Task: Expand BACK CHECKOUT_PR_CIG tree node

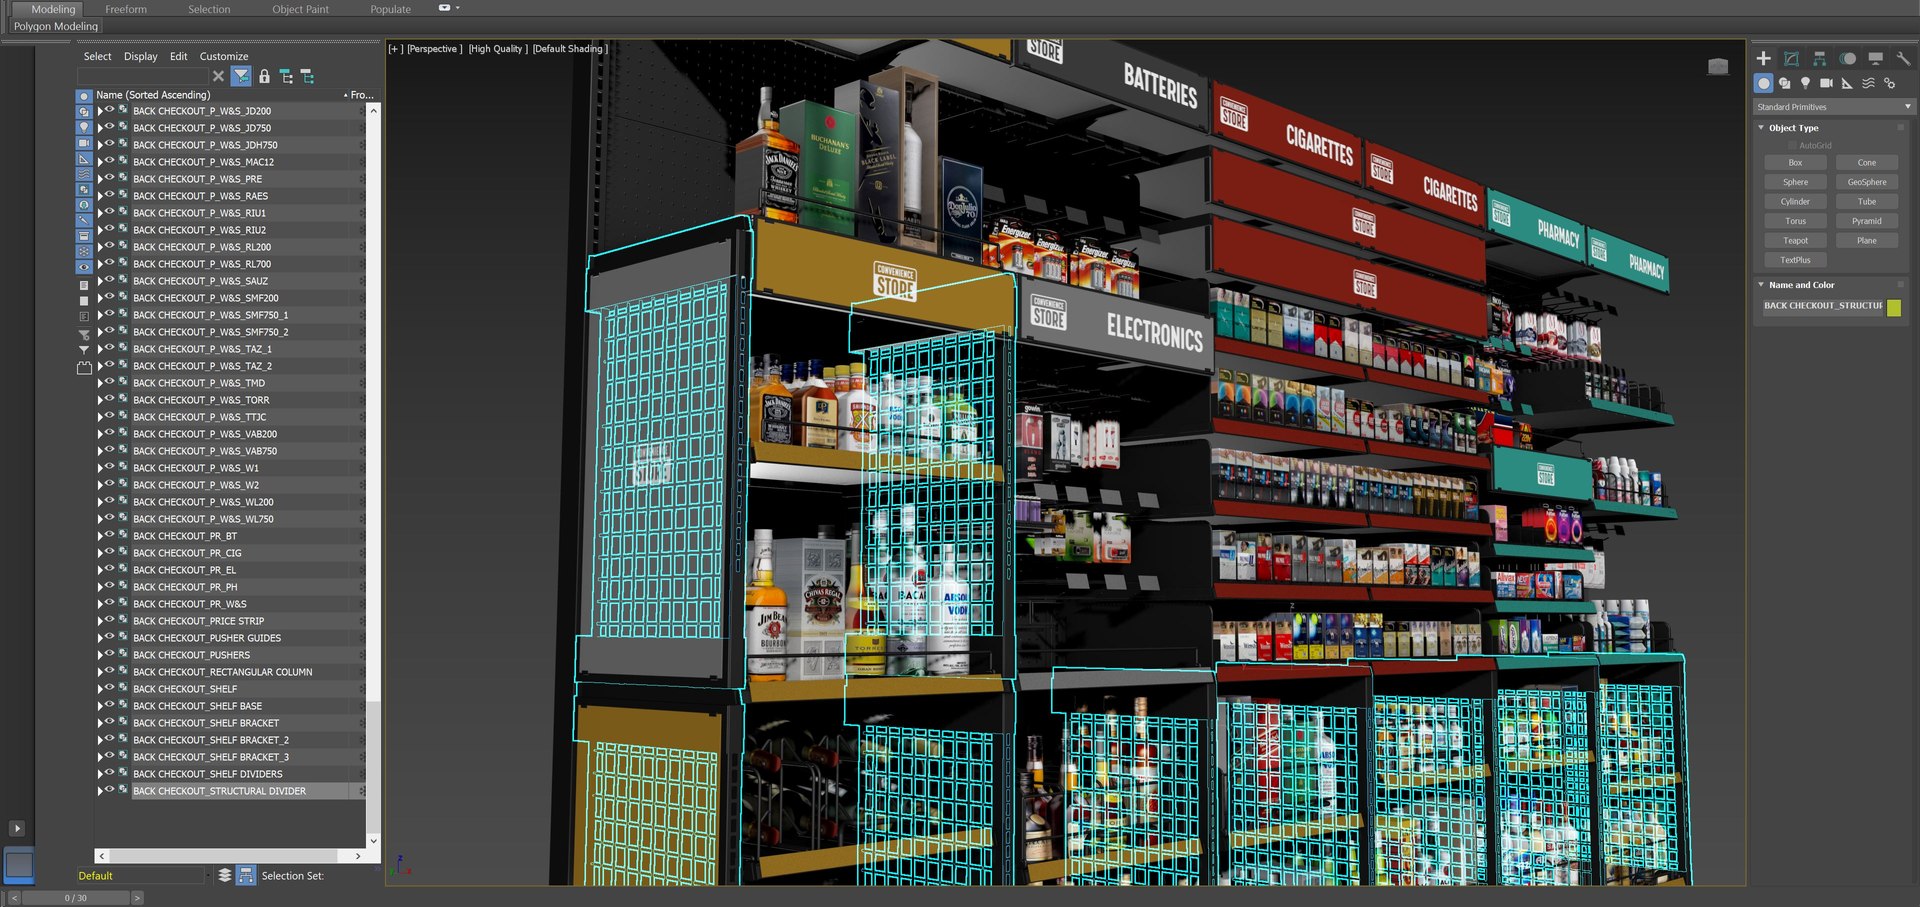Action: 99,553
